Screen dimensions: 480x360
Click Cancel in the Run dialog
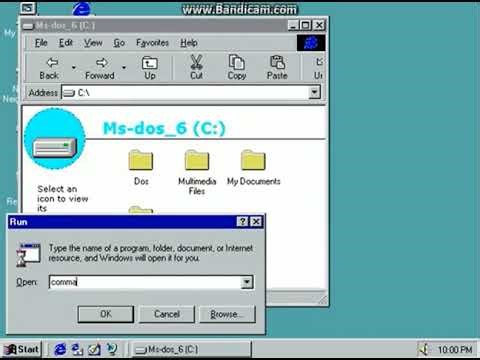[x=167, y=314]
